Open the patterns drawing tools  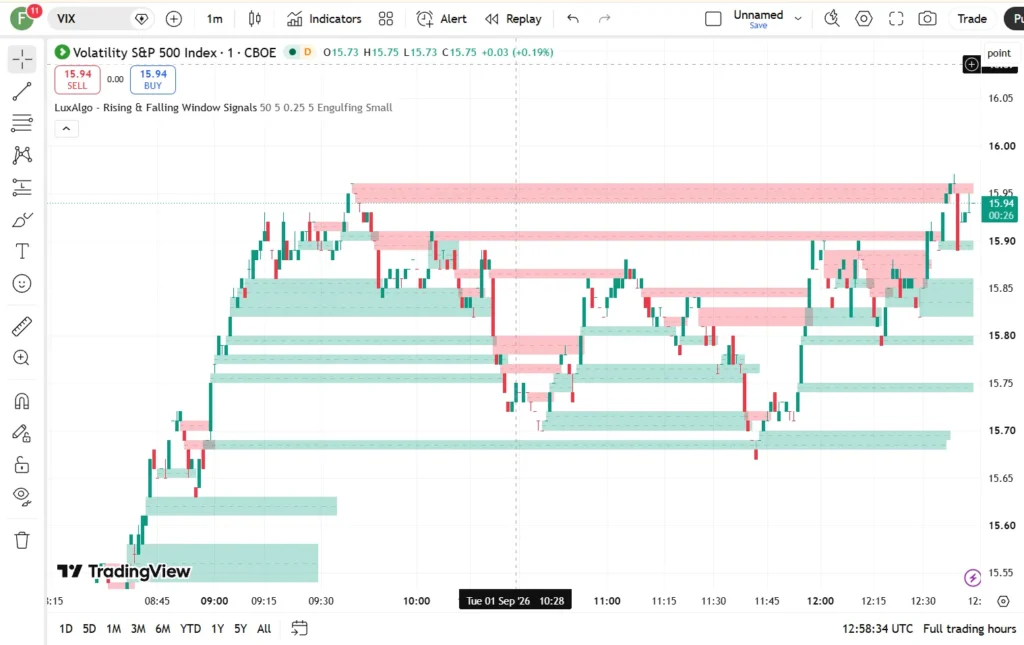[x=22, y=155]
